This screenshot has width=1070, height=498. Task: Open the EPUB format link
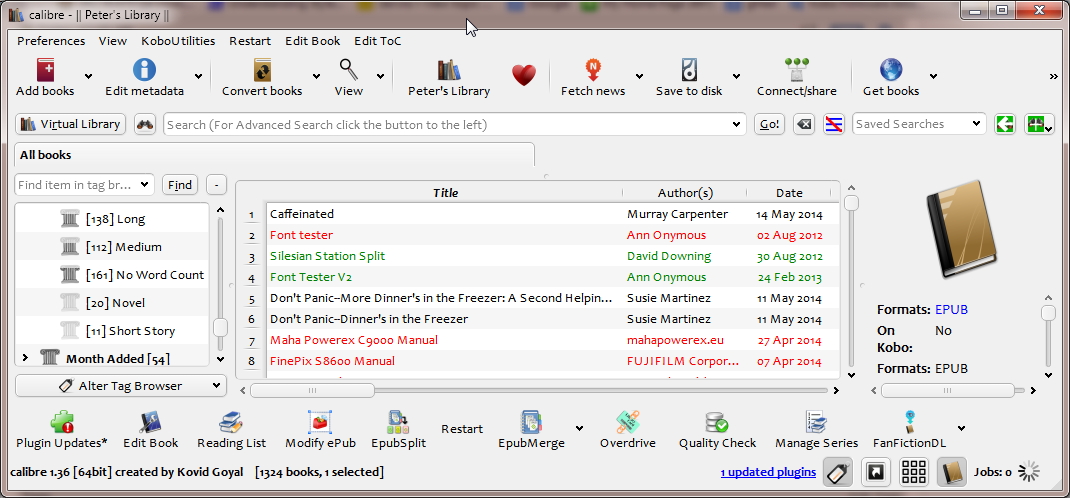(x=951, y=309)
